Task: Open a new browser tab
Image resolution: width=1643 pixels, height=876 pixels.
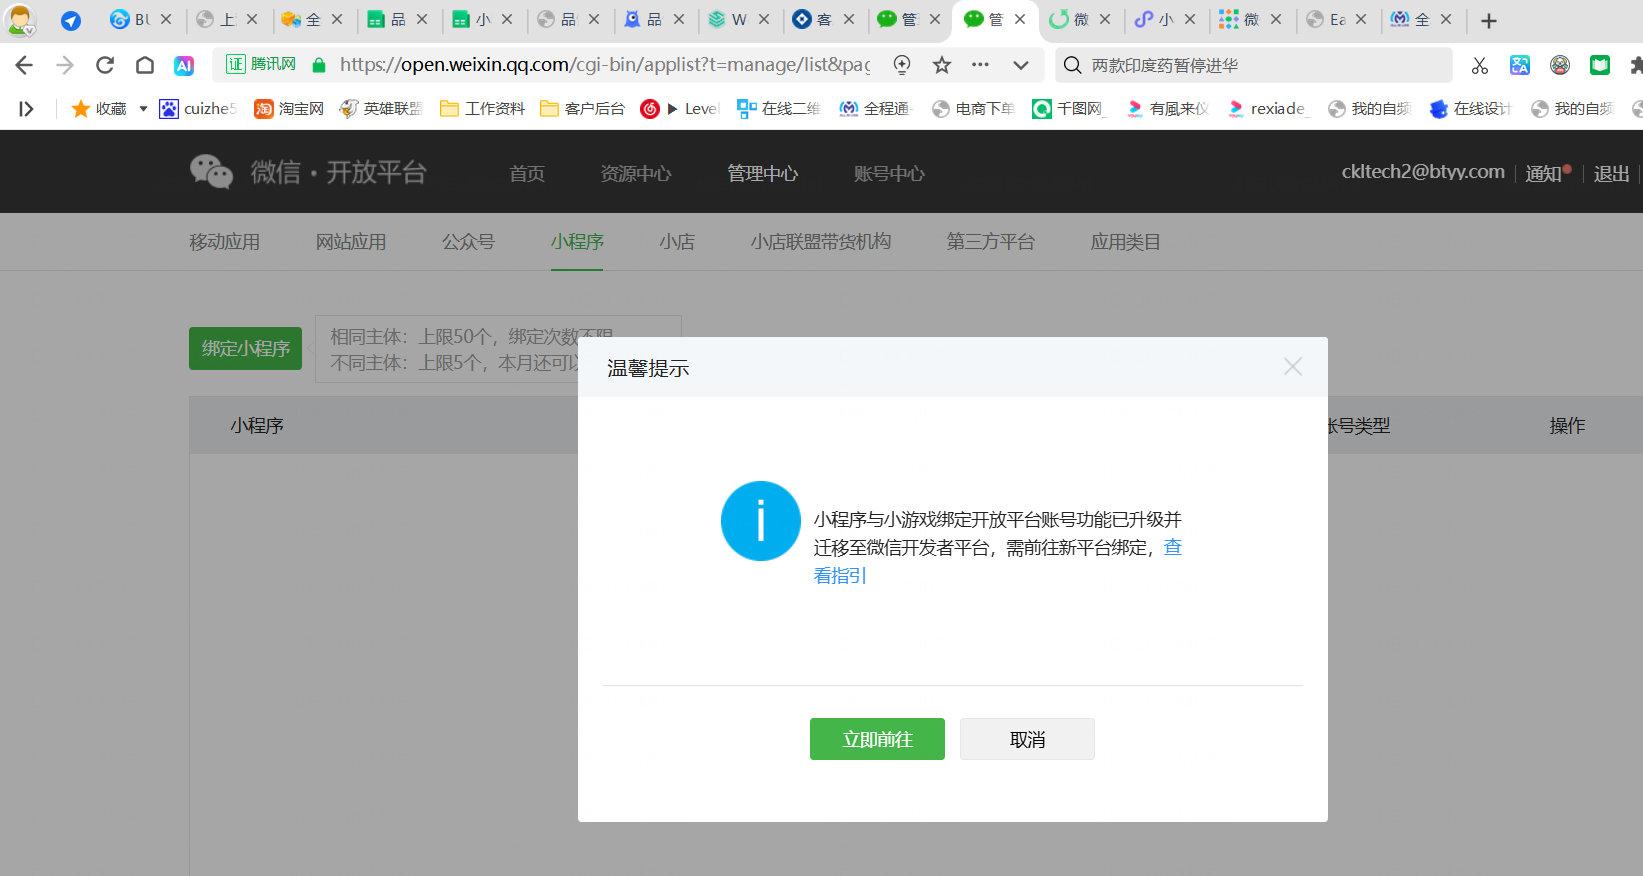Action: [x=1489, y=20]
